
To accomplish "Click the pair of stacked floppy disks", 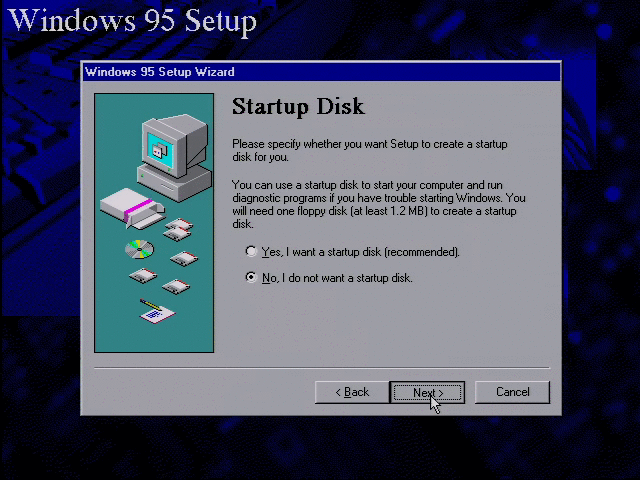I will pos(178,229).
